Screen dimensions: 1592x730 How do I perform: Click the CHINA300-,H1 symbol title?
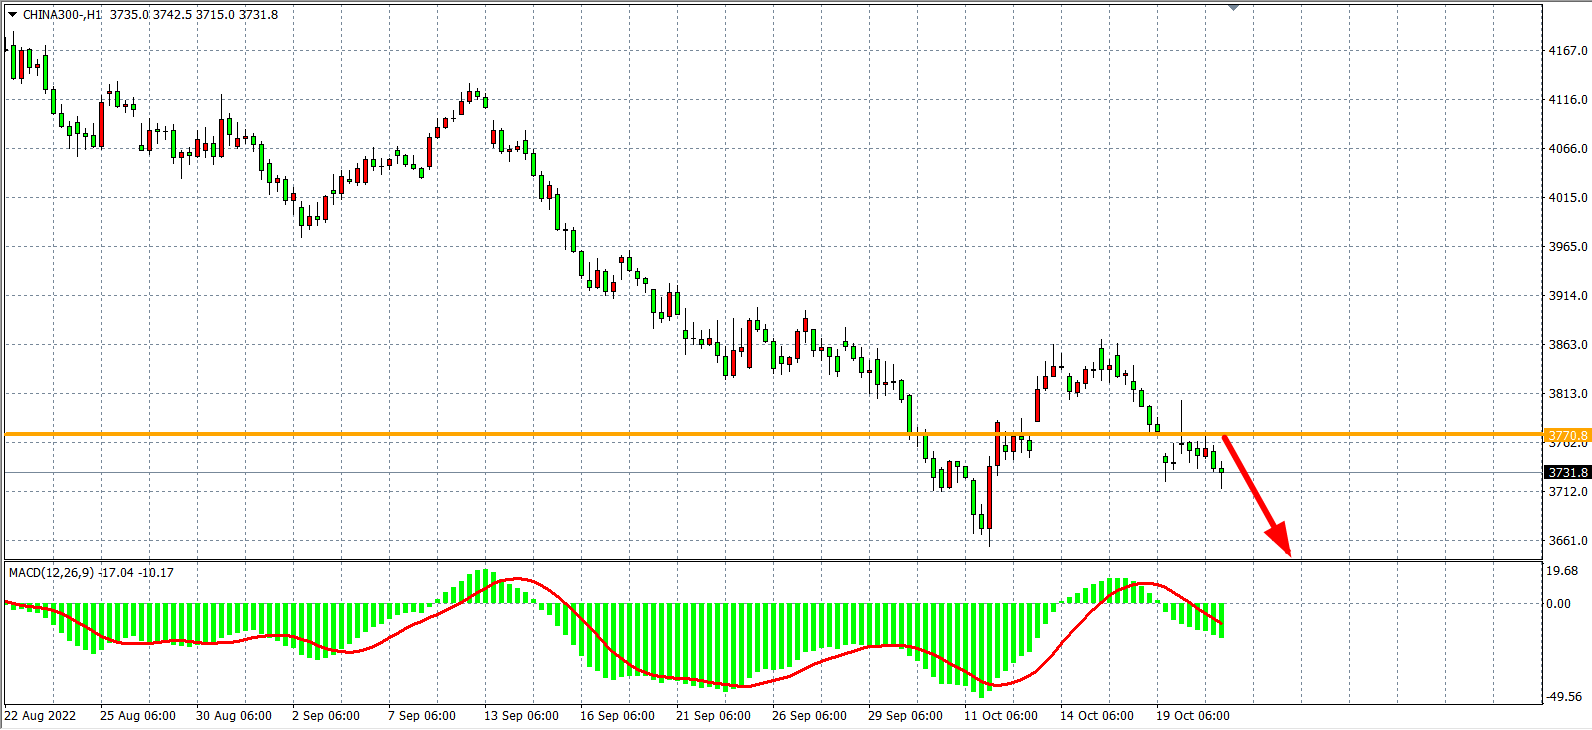pyautogui.click(x=62, y=15)
